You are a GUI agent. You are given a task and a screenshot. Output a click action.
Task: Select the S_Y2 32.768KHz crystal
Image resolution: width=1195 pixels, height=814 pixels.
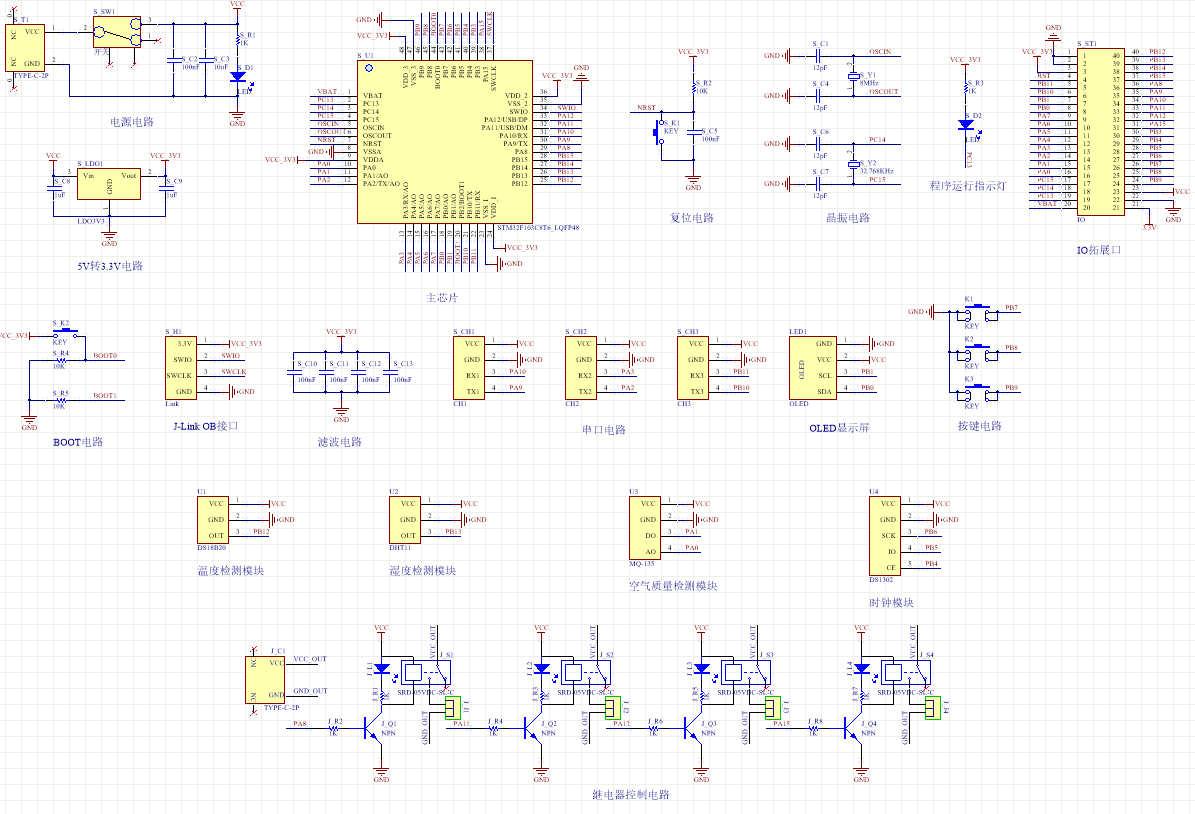(x=854, y=164)
